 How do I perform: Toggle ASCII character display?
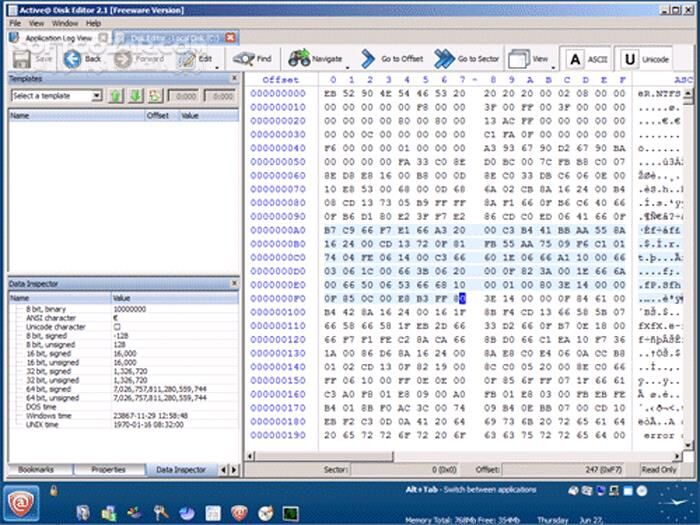tap(575, 59)
